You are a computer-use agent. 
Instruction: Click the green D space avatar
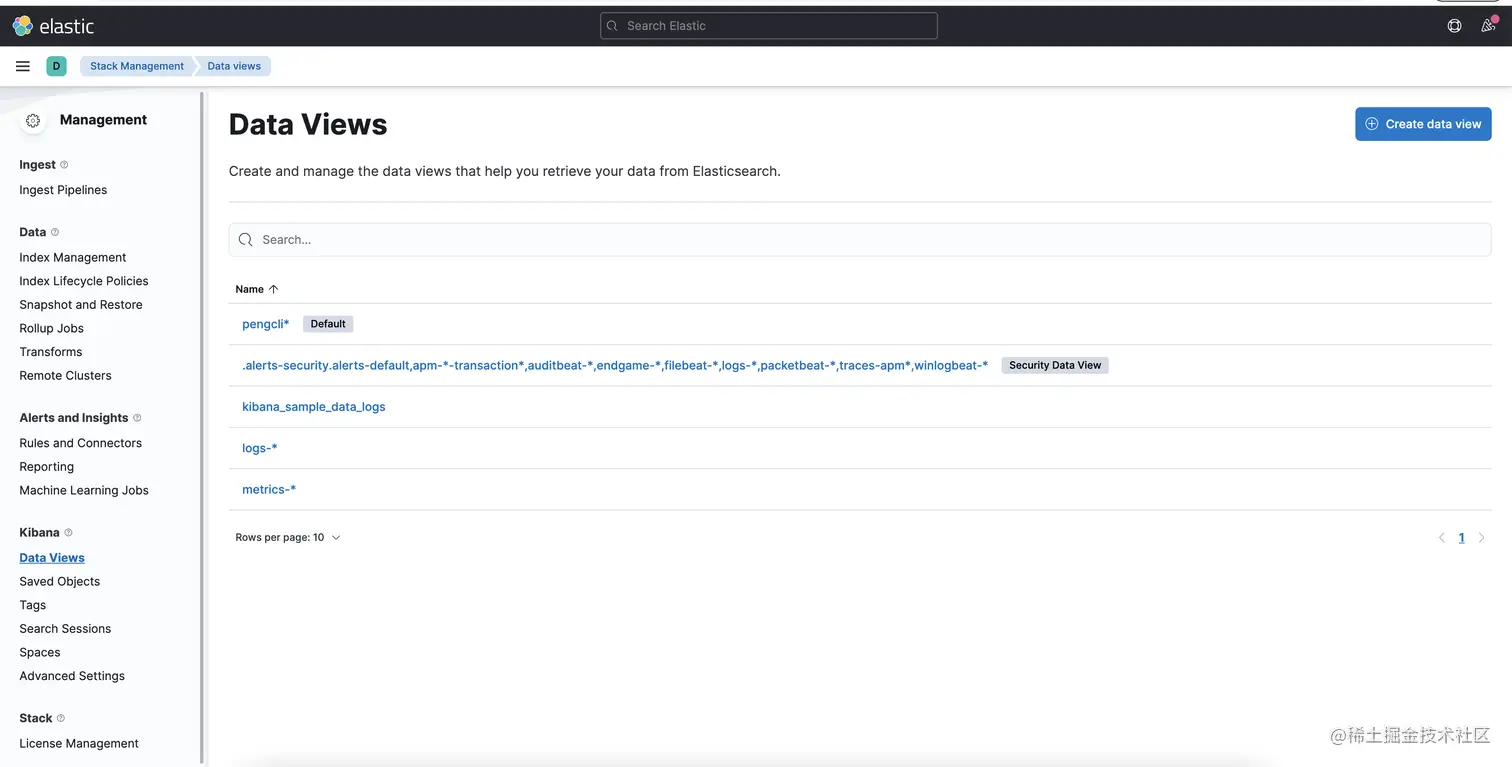(x=56, y=66)
